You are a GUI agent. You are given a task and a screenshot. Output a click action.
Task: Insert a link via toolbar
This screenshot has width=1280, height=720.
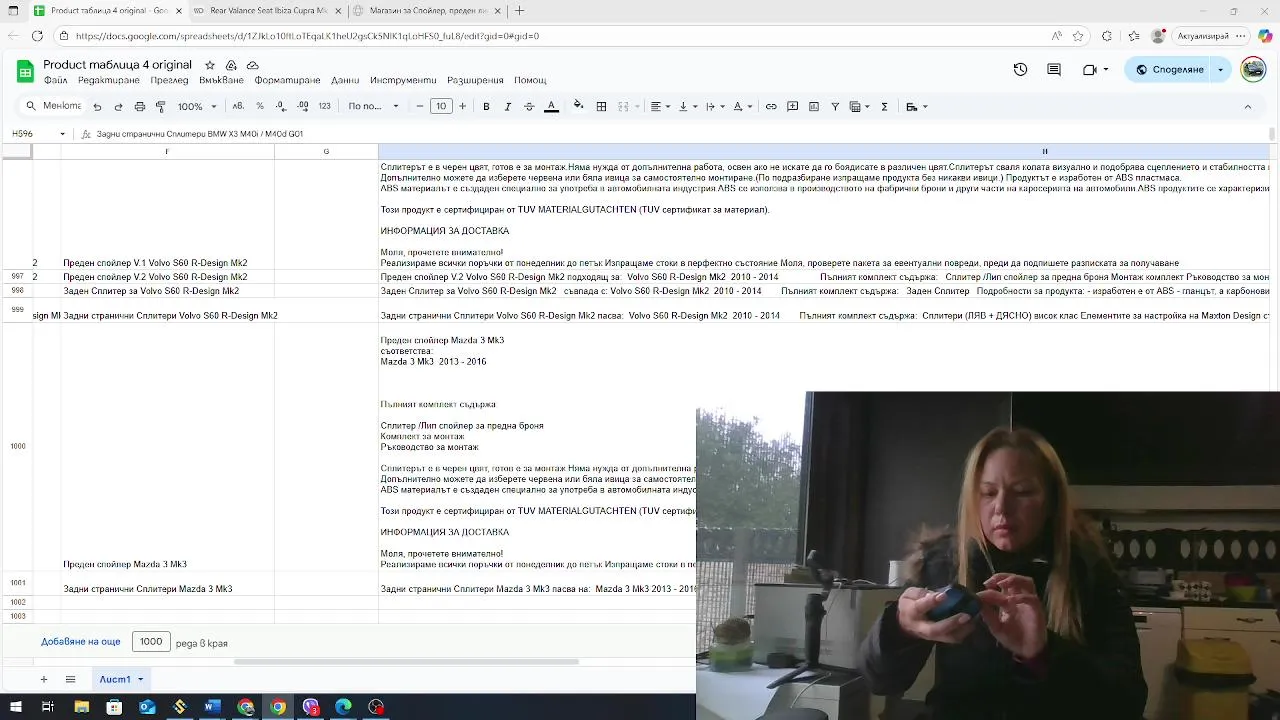(x=771, y=107)
